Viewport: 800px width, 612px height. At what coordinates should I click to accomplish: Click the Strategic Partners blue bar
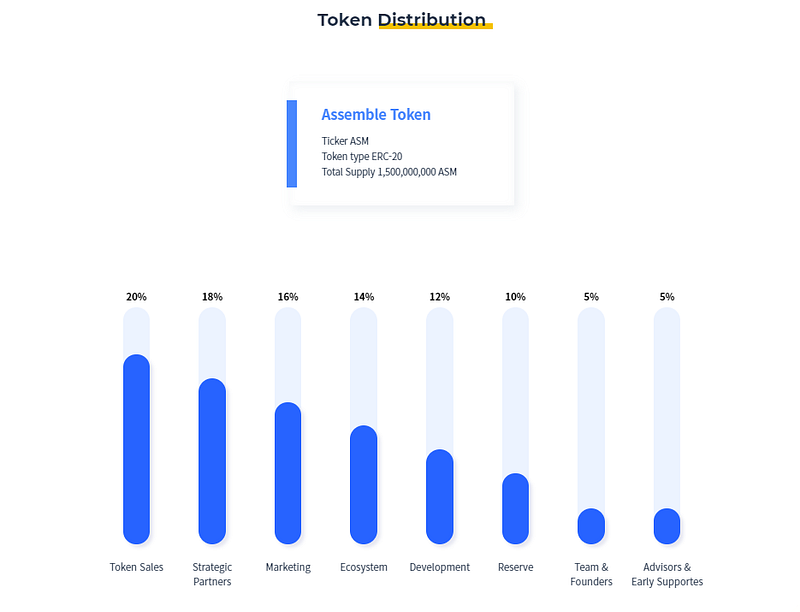pyautogui.click(x=212, y=461)
